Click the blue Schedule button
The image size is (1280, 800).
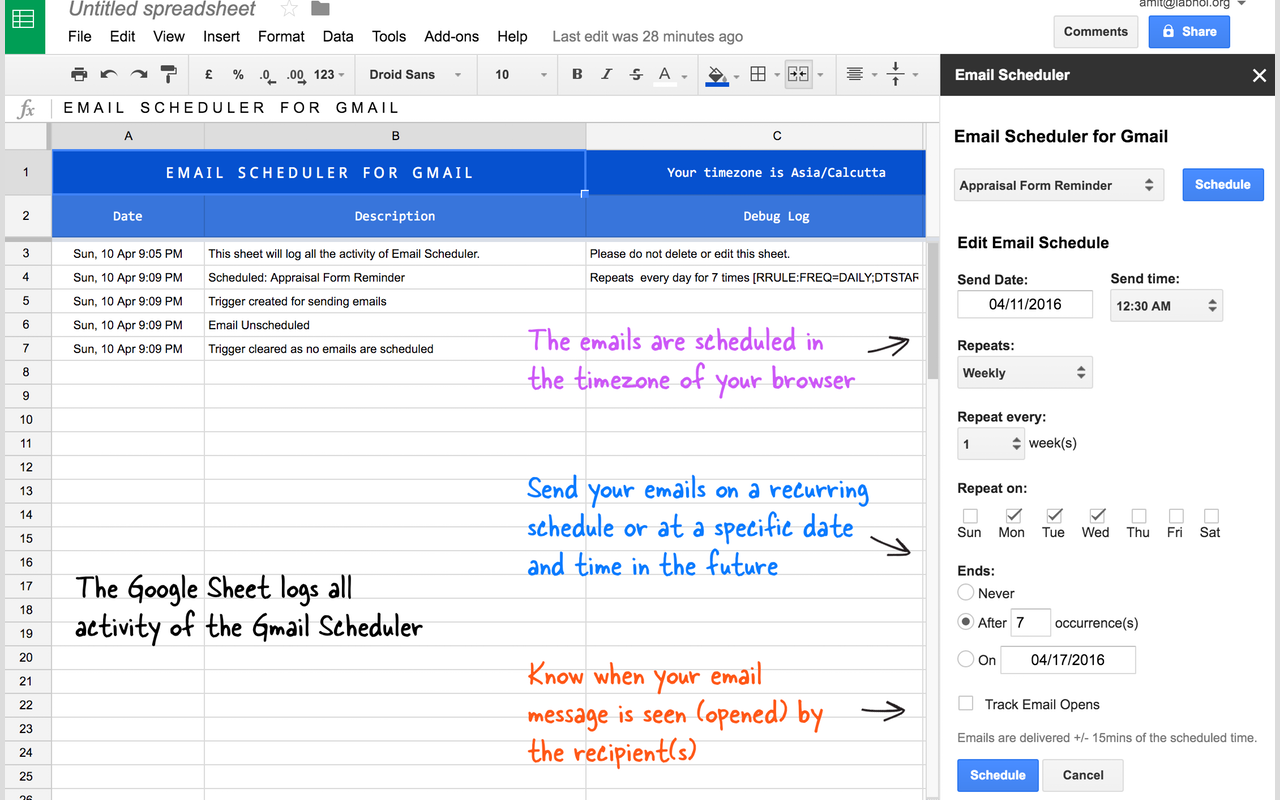1223,184
